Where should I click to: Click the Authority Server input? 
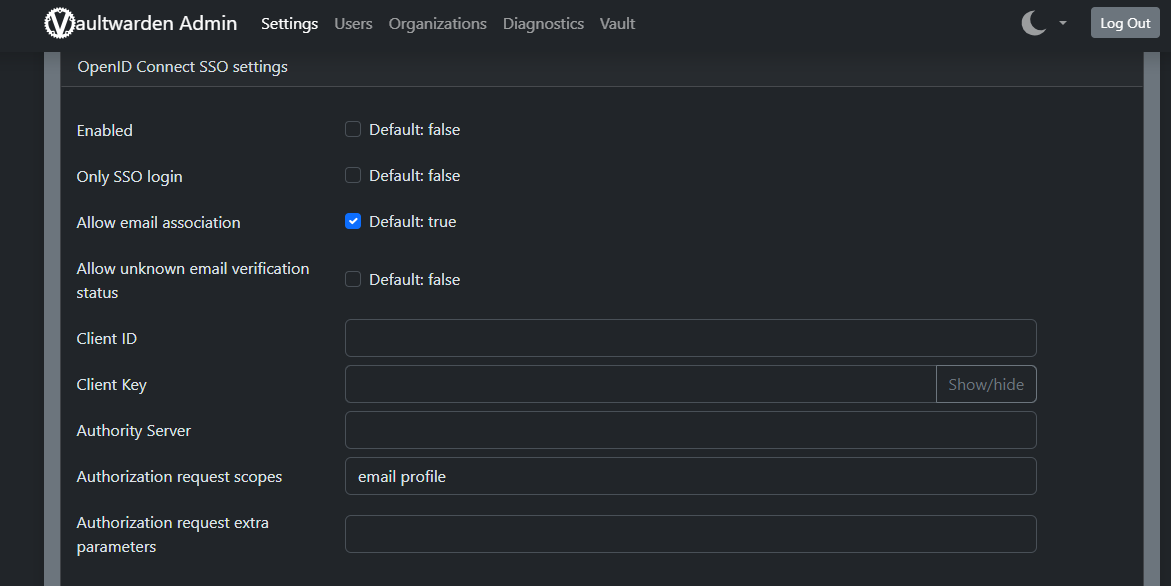coord(690,430)
